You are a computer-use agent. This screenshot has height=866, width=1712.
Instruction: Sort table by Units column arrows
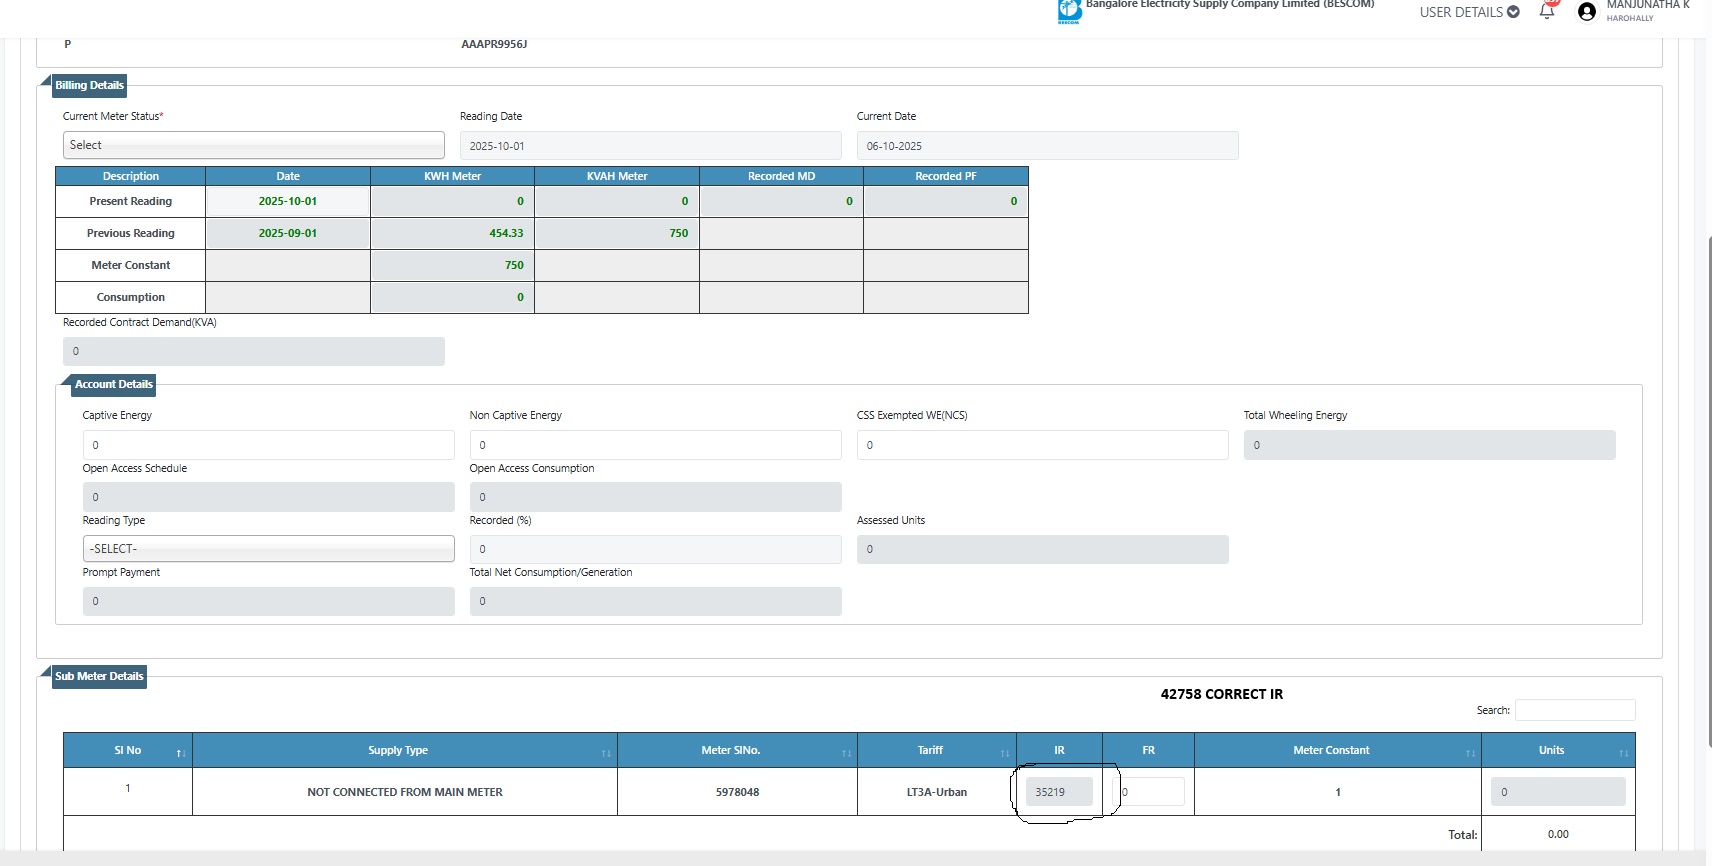point(1623,752)
